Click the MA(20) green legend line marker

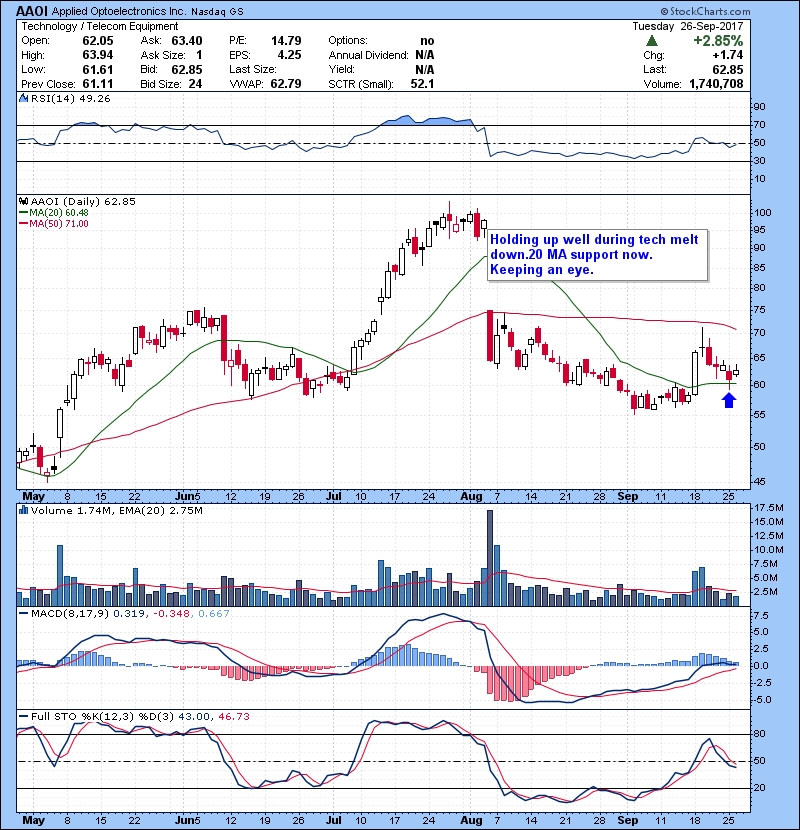pyautogui.click(x=24, y=213)
